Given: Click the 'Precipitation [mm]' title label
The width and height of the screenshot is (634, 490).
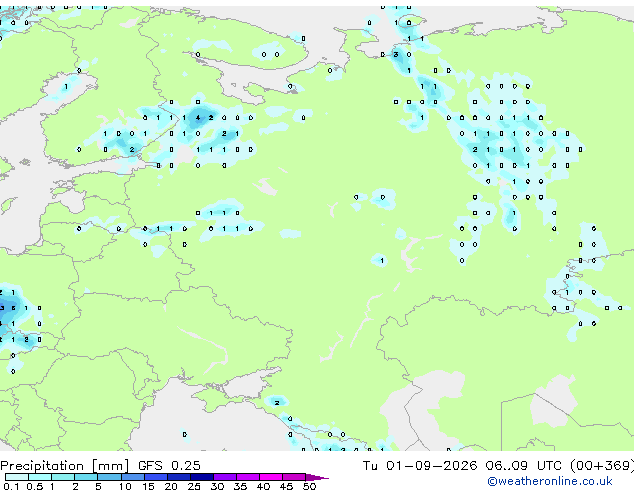Looking at the screenshot, I should 65,466.
